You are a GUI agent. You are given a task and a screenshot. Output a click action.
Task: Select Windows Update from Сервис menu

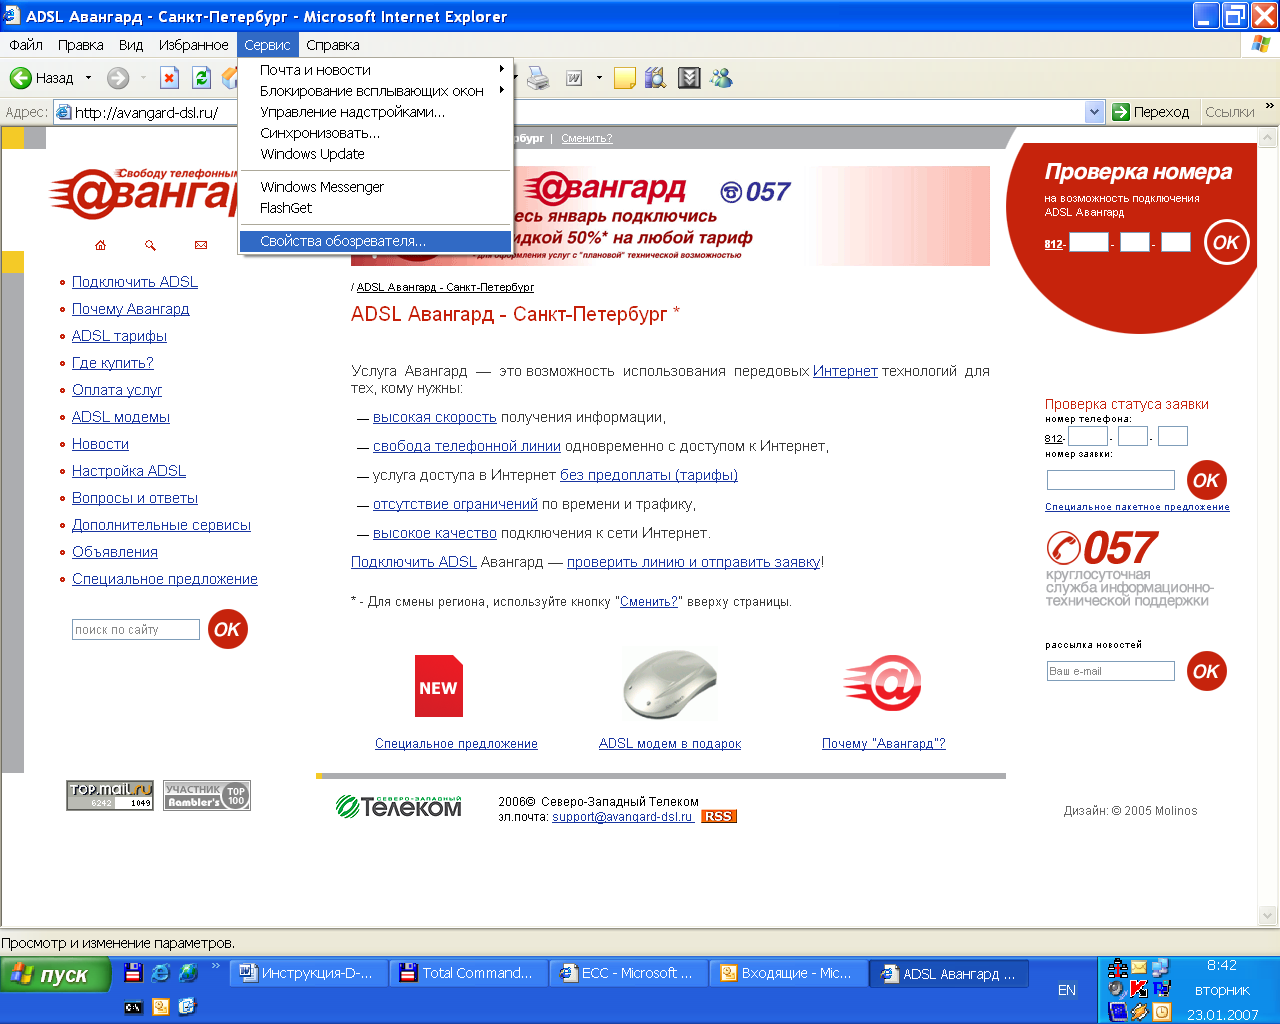pyautogui.click(x=375, y=154)
